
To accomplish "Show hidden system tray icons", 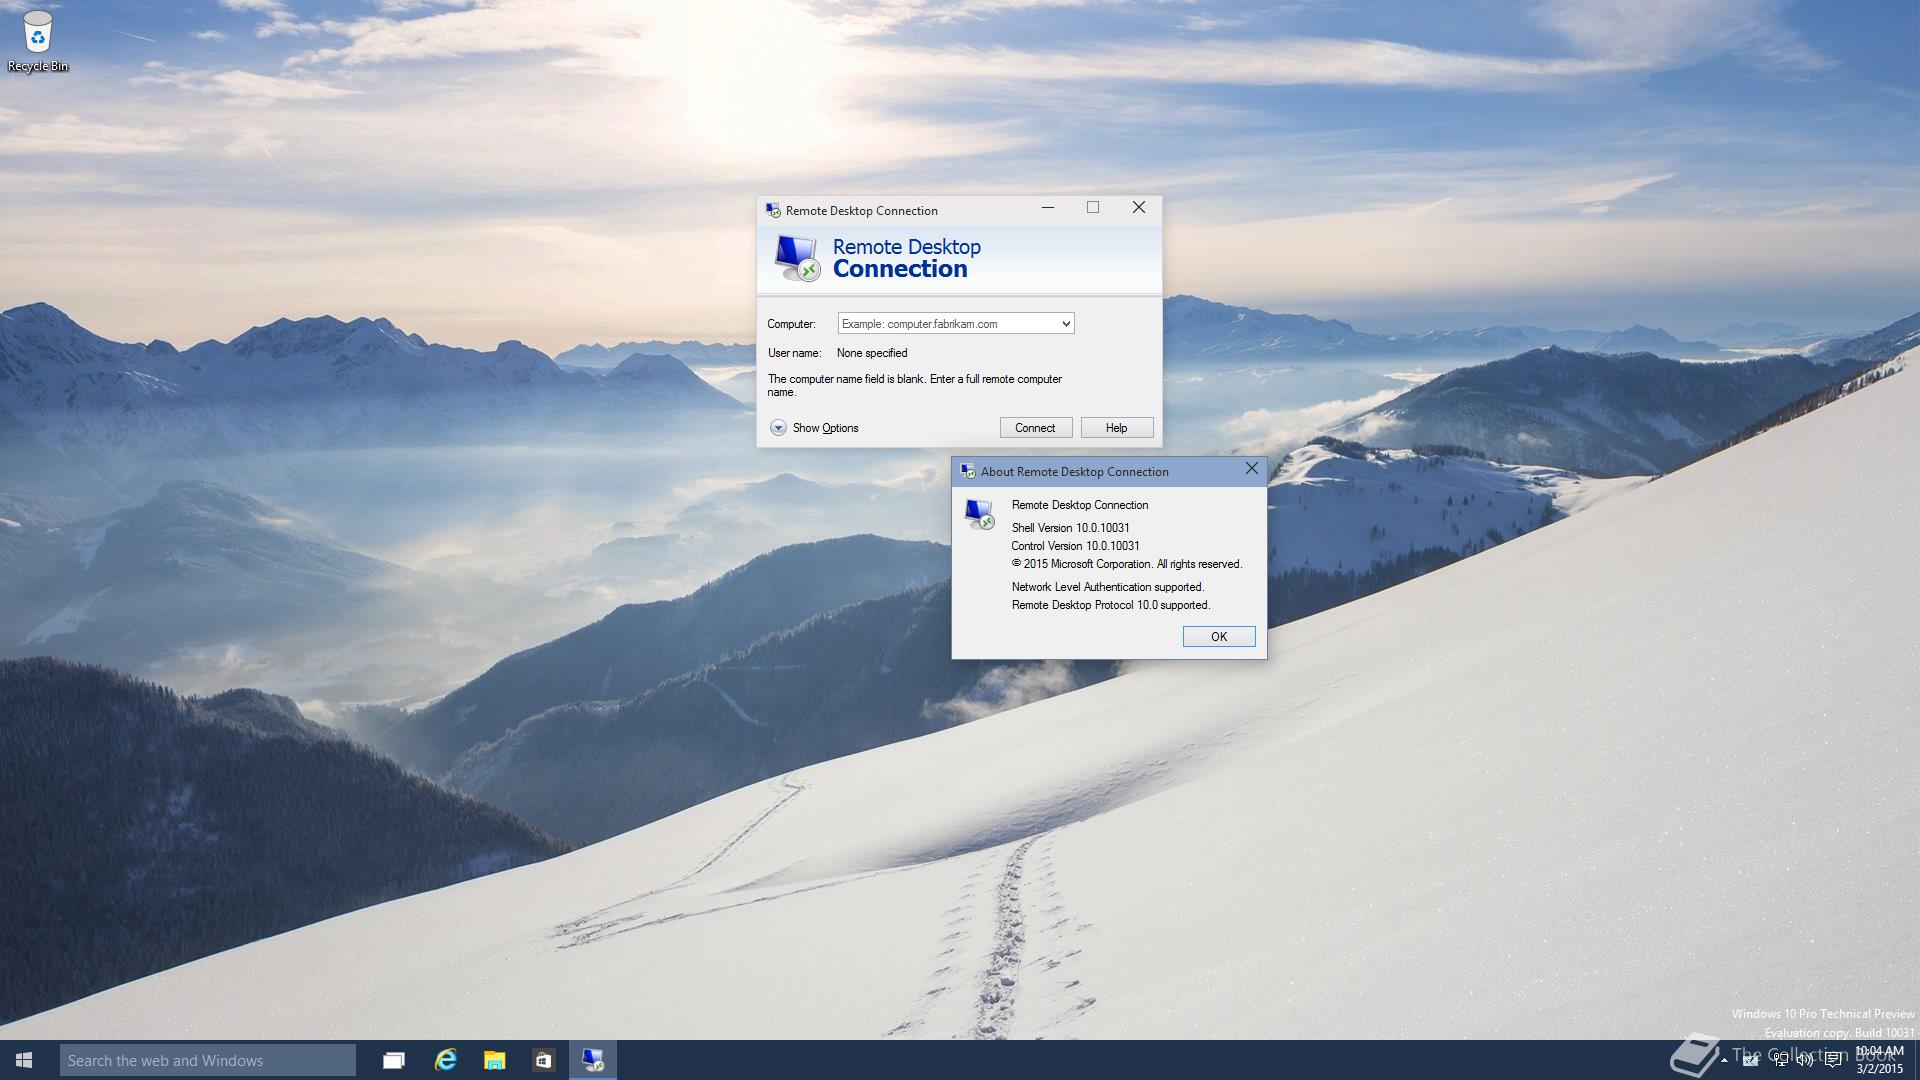I will pyautogui.click(x=1724, y=1060).
